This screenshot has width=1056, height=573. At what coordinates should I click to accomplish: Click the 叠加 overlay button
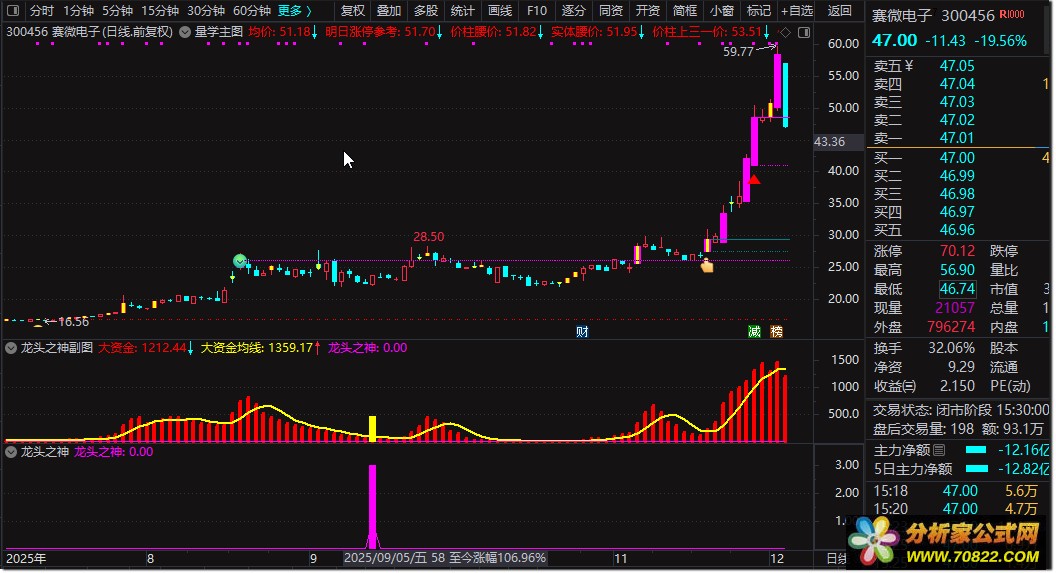tap(389, 11)
